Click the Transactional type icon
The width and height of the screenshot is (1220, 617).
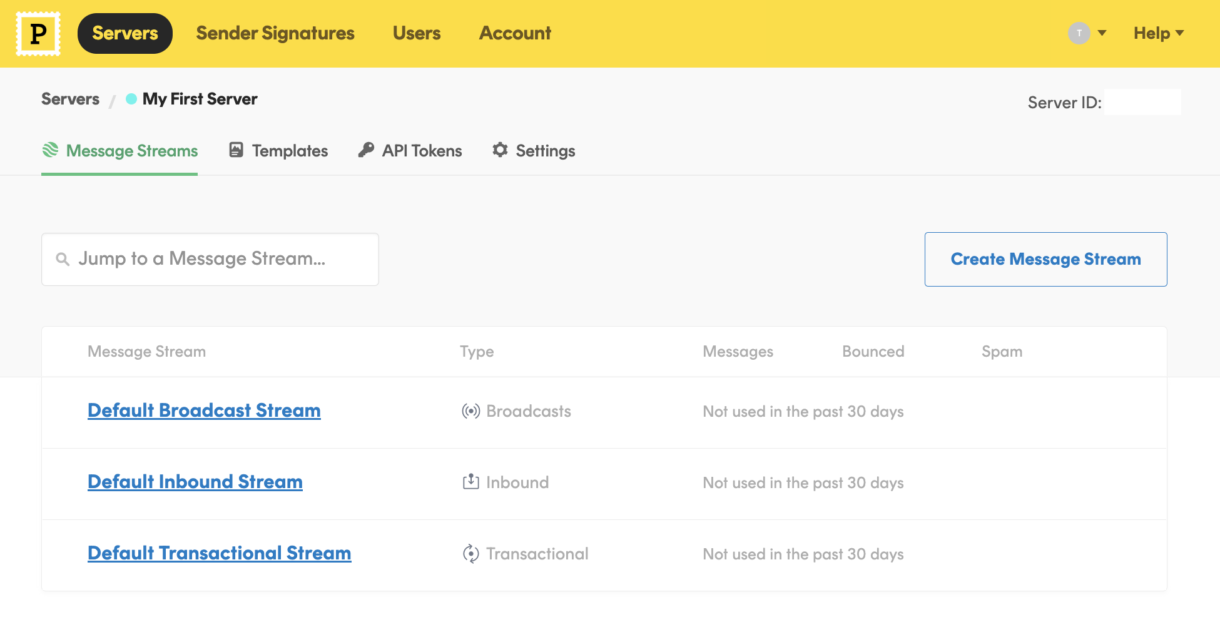(x=470, y=554)
